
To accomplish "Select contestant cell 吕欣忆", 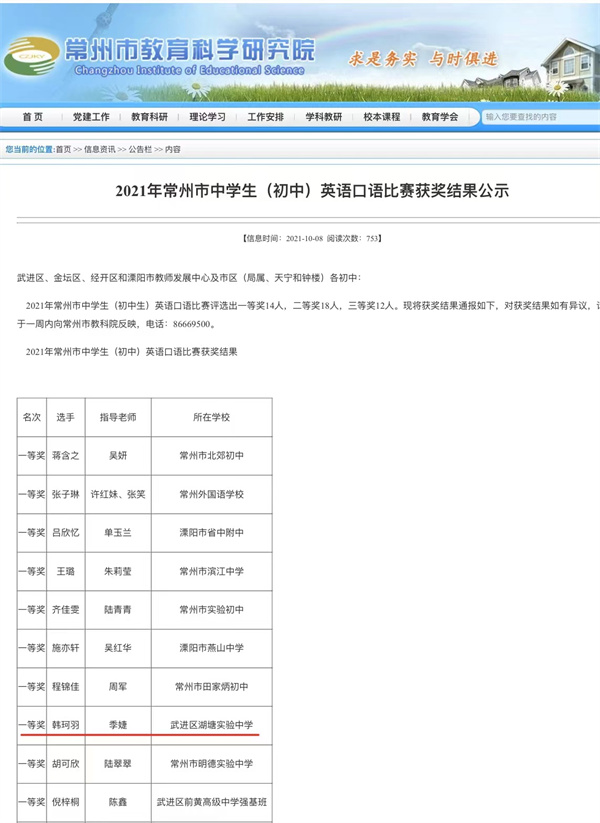I will pos(66,533).
